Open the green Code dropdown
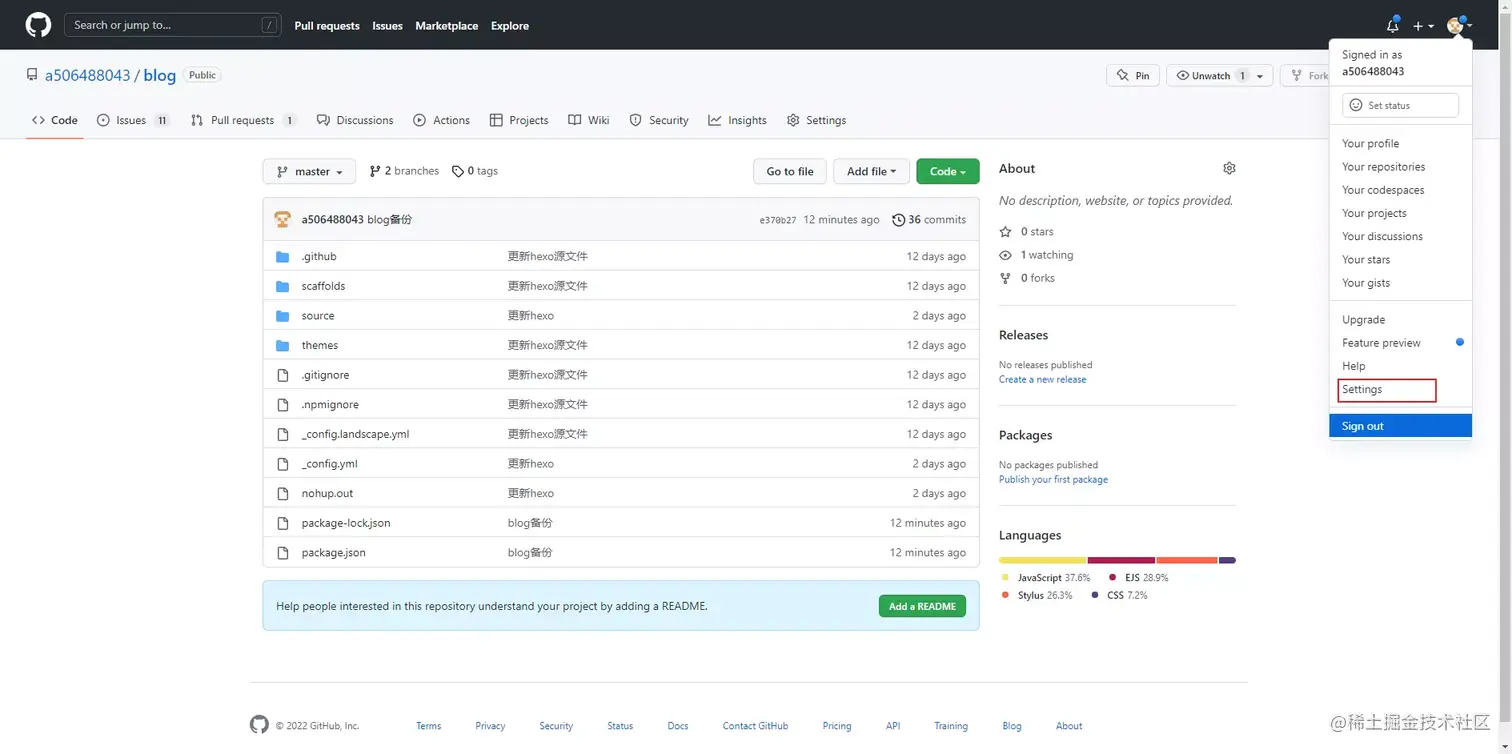This screenshot has height=754, width=1512. 948,172
